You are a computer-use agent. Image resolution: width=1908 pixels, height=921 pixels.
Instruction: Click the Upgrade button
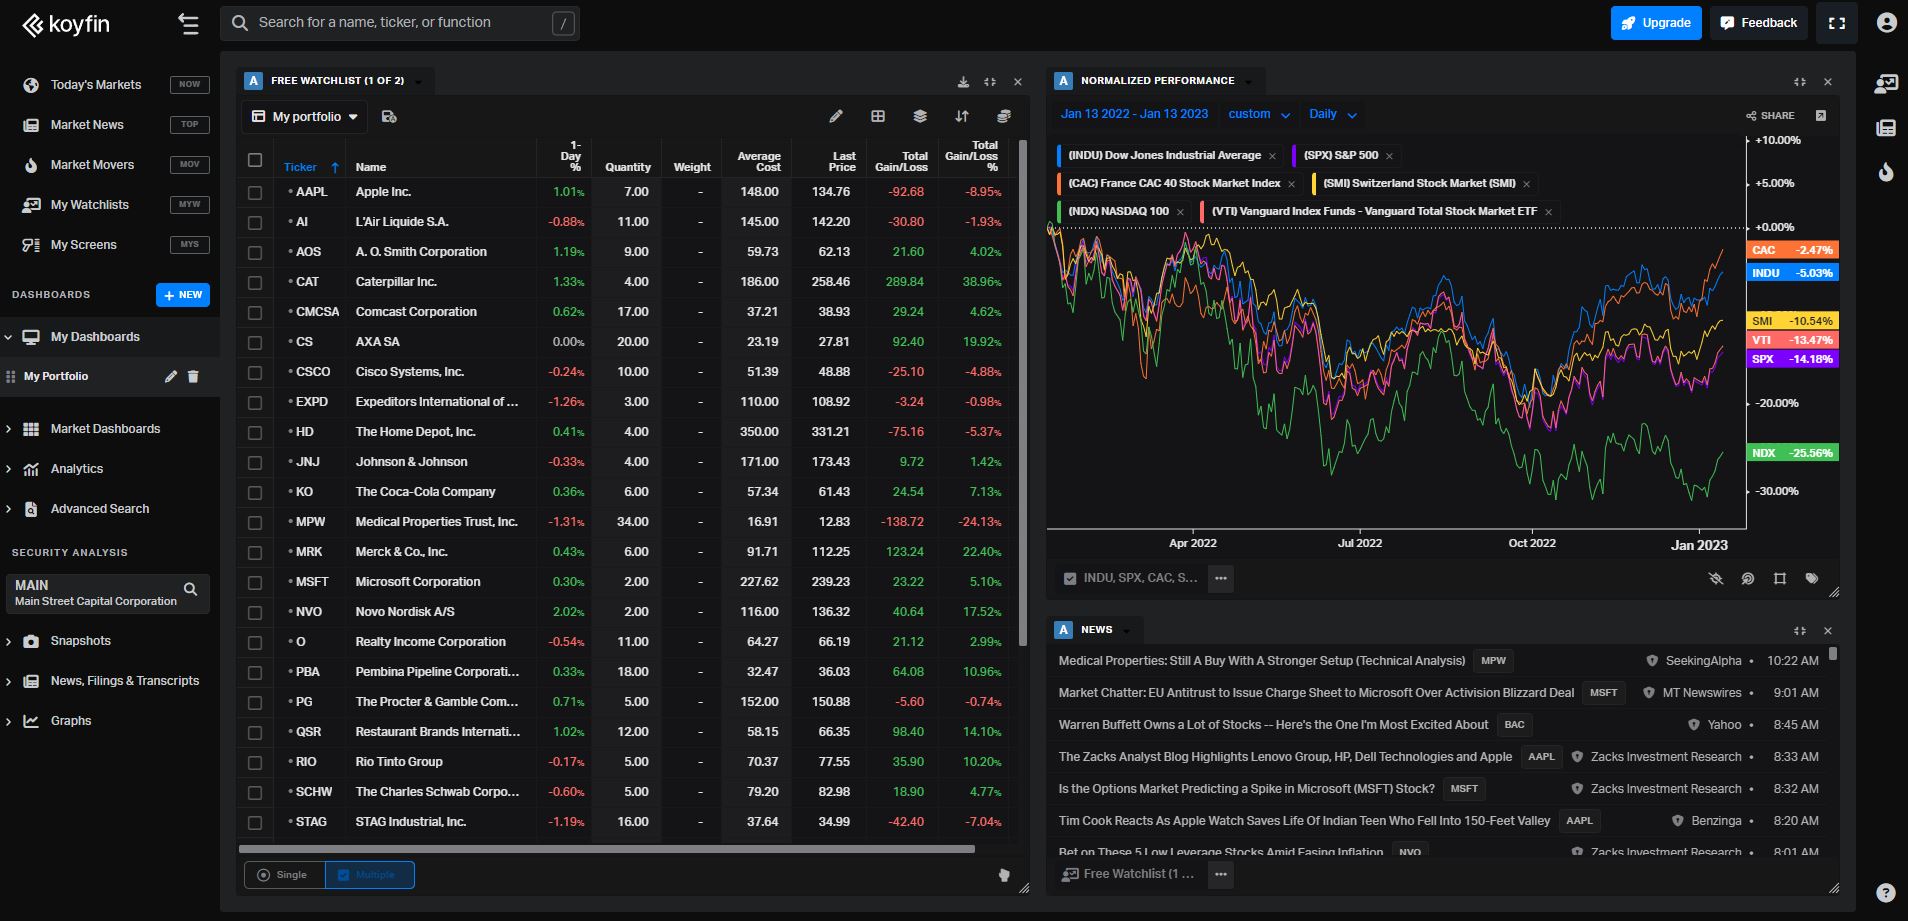pyautogui.click(x=1656, y=23)
